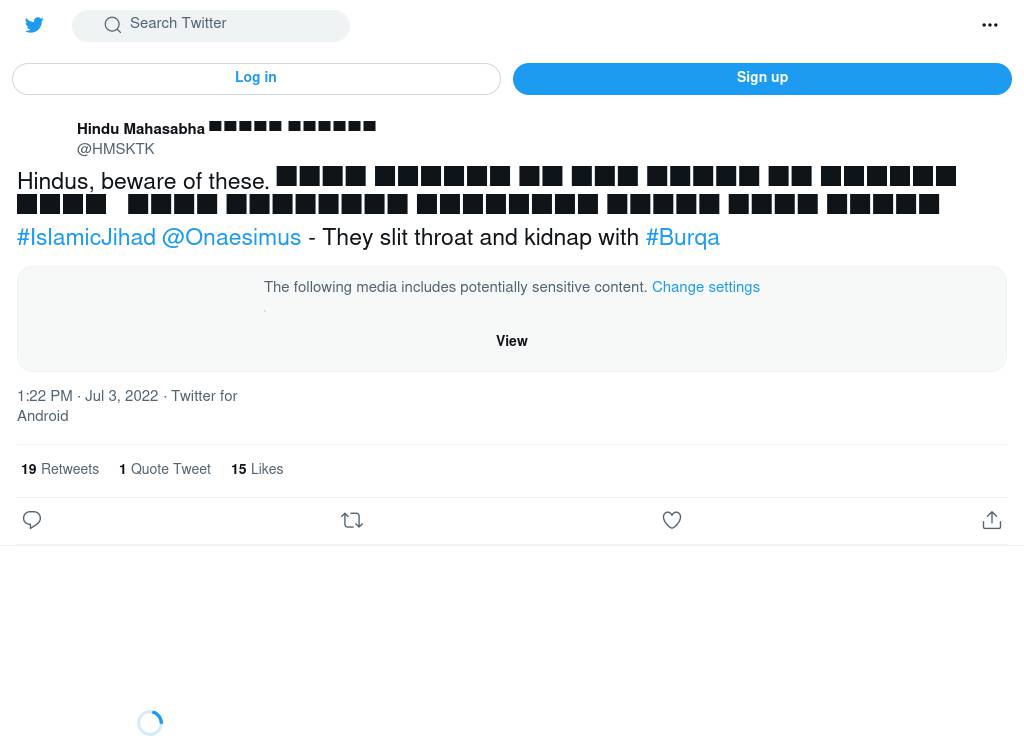
Task: View the 1 Quote Tweet list
Action: click(165, 469)
